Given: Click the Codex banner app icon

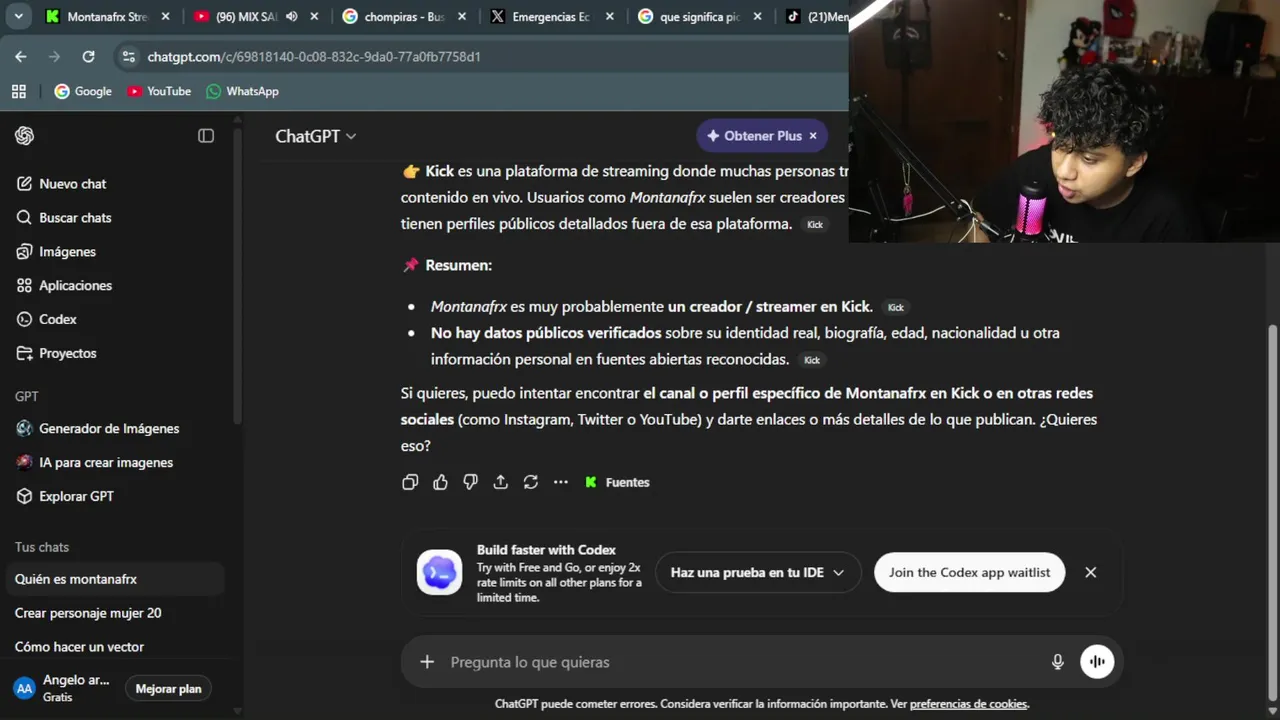Looking at the screenshot, I should point(439,573).
